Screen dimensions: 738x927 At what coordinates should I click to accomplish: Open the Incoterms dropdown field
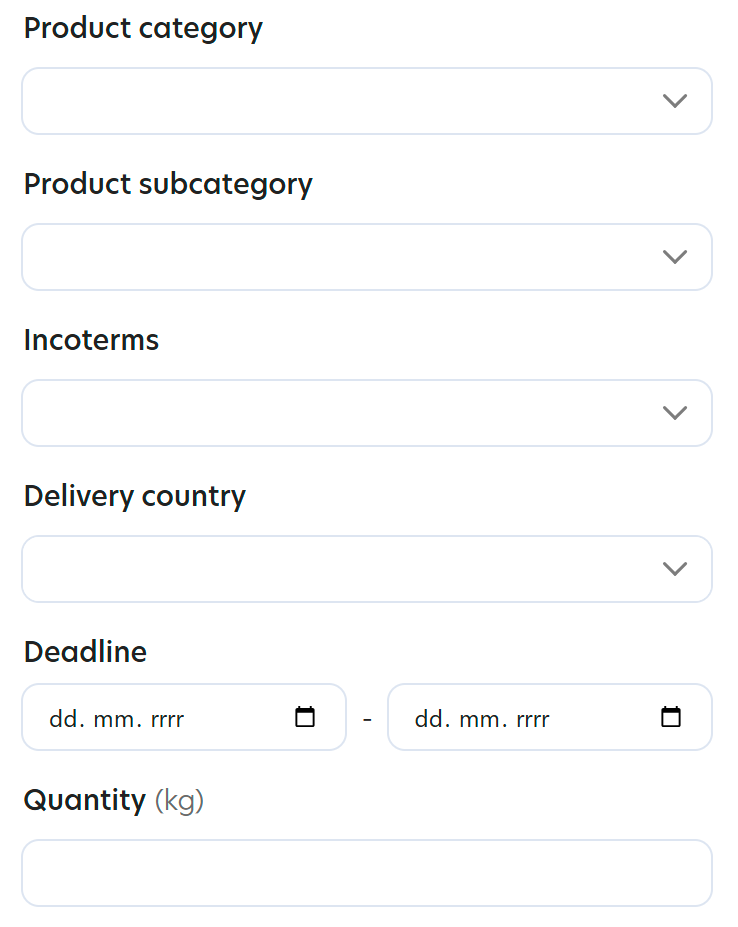340,413
